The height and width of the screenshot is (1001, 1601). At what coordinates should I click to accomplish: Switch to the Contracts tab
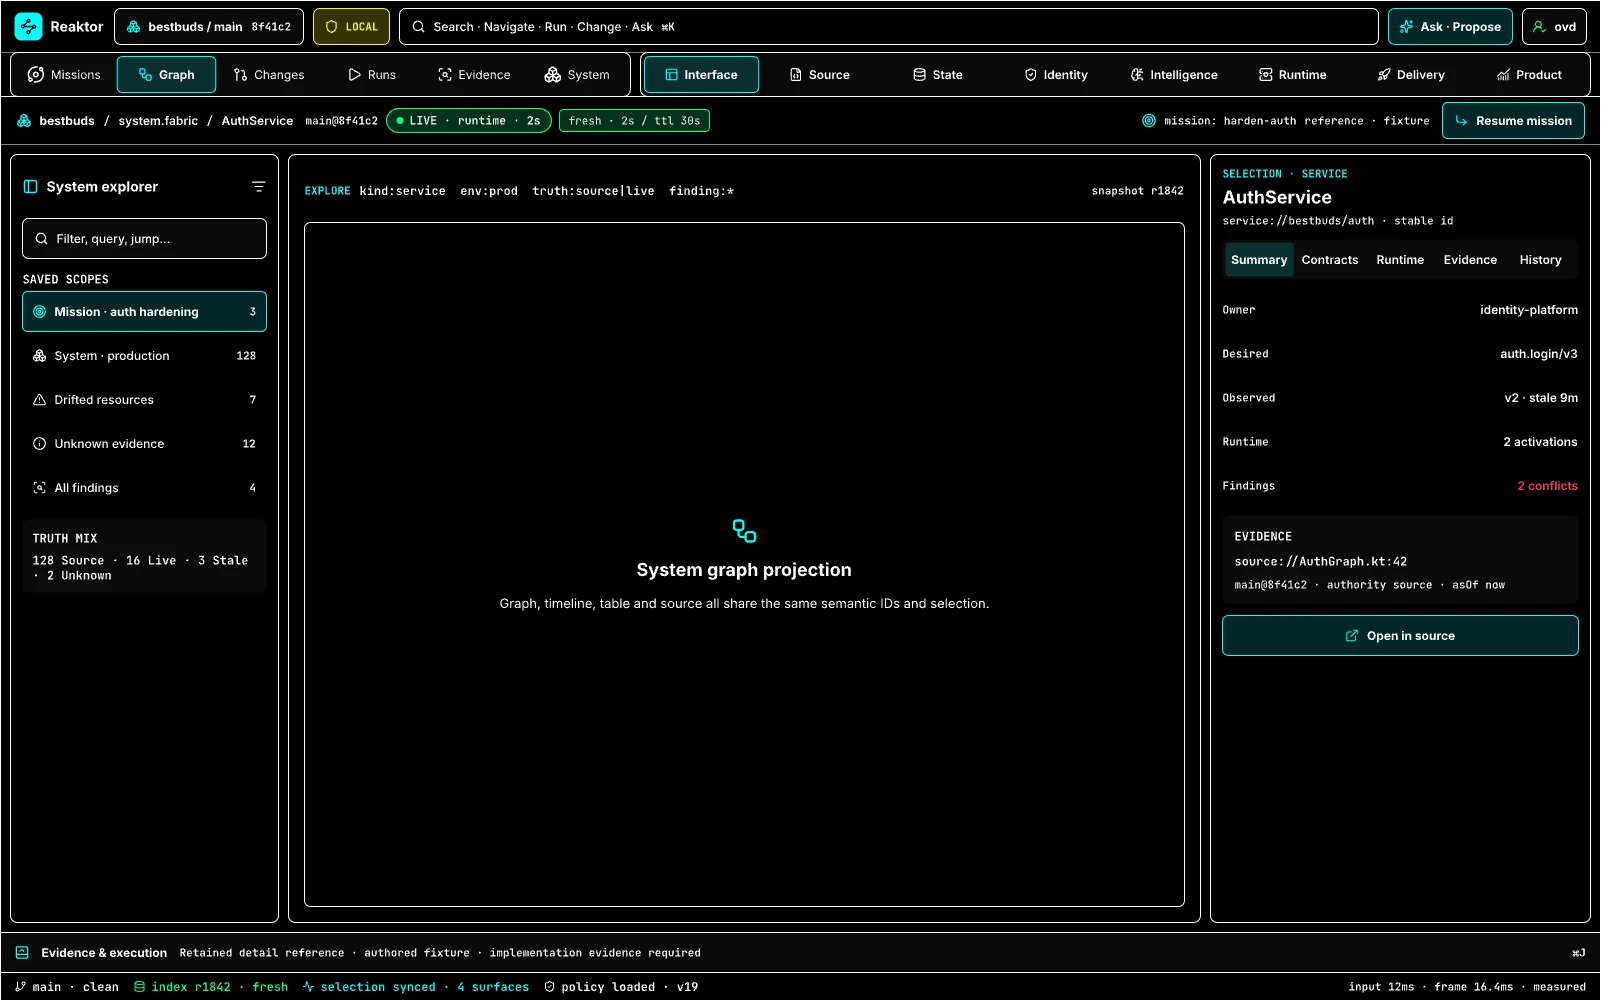click(1329, 260)
